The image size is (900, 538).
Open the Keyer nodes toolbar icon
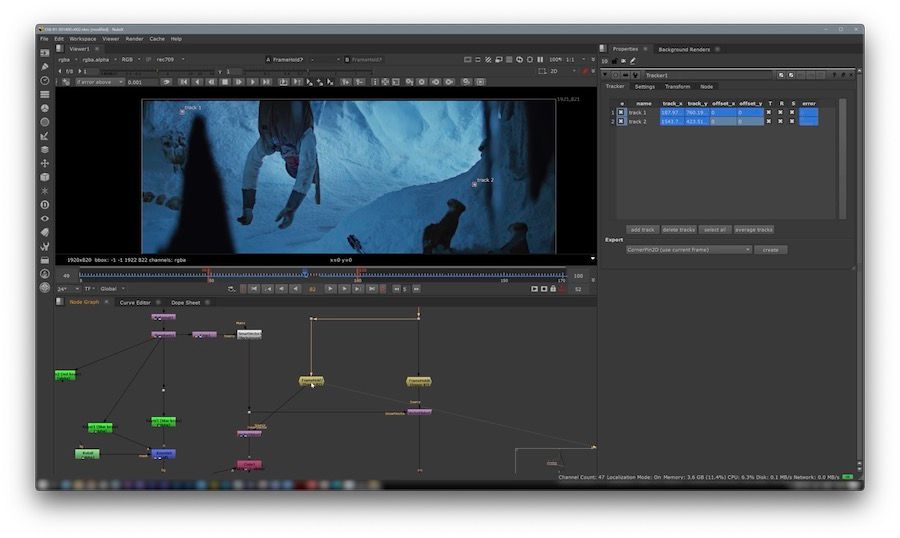(45, 136)
